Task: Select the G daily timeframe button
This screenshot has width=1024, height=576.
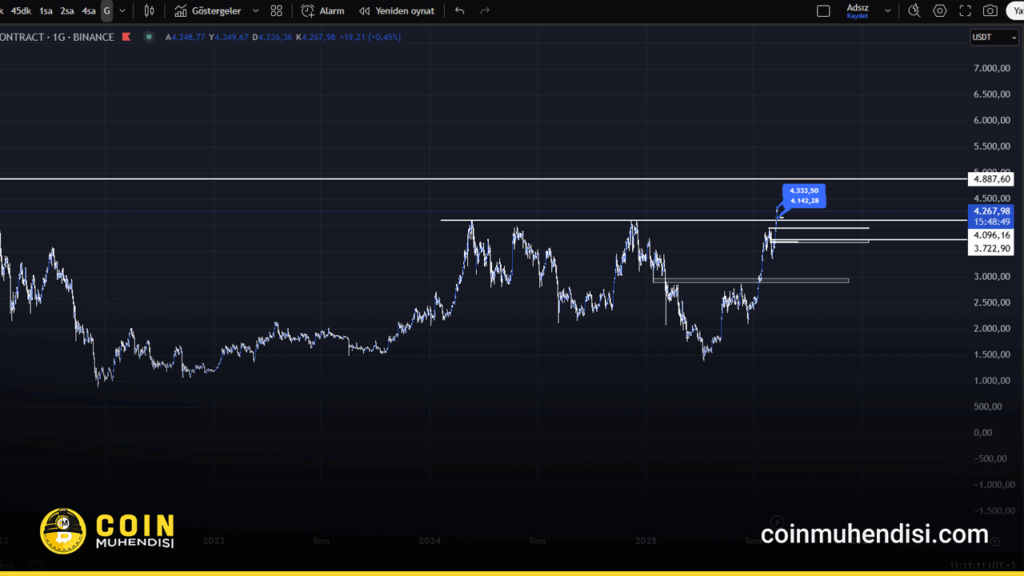Action: (107, 11)
